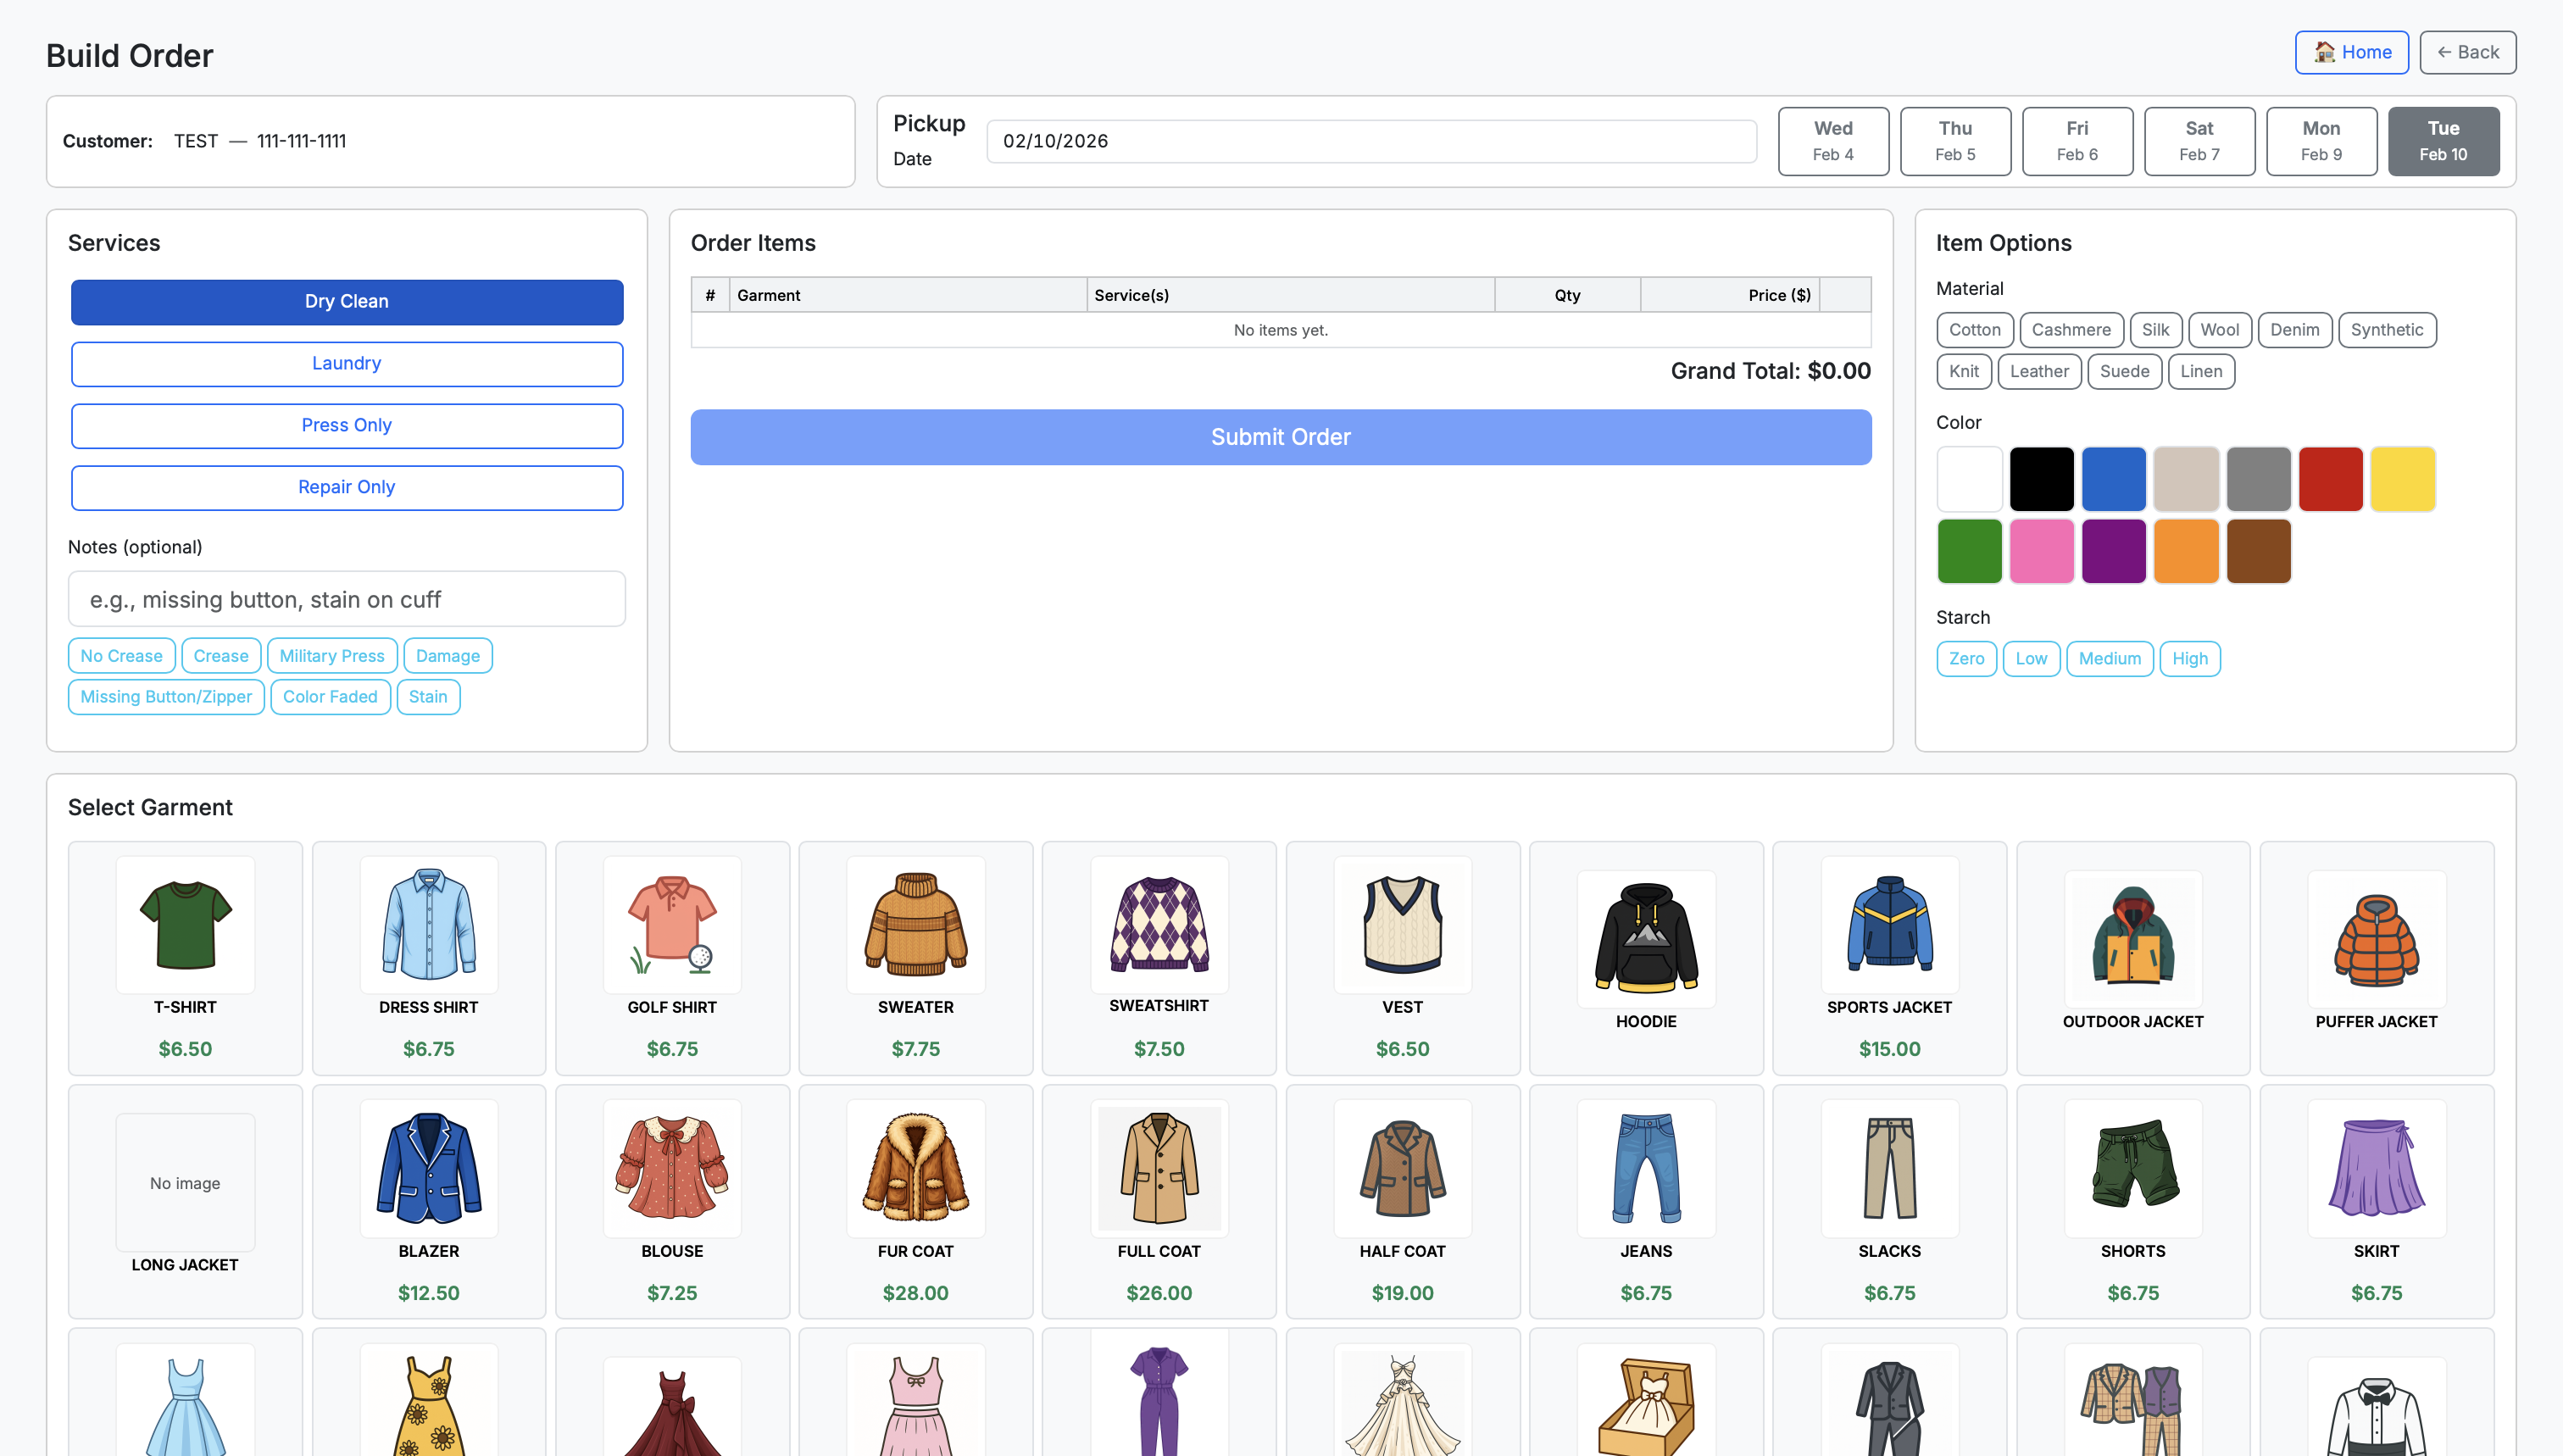Click the Submit Order button
The width and height of the screenshot is (2563, 1456).
click(x=1280, y=437)
